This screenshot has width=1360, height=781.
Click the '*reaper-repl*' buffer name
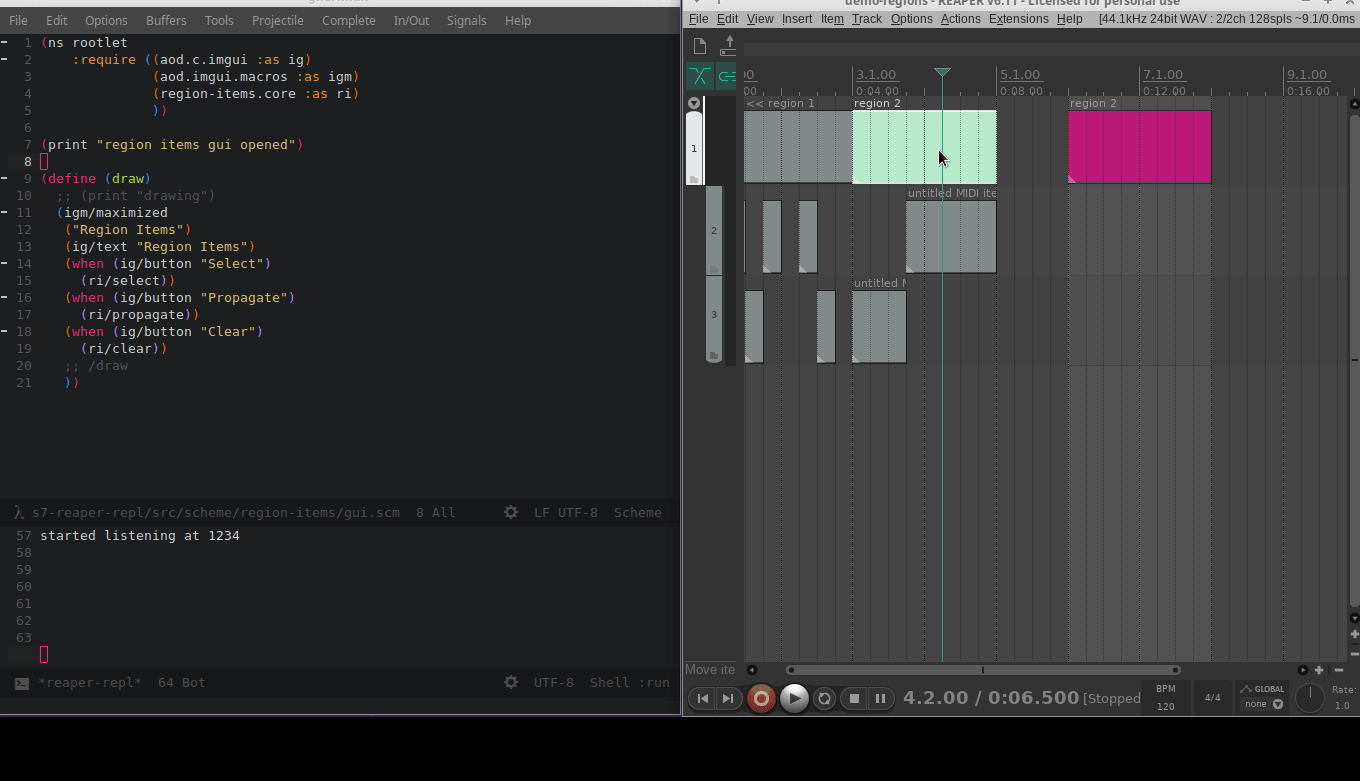[90, 682]
